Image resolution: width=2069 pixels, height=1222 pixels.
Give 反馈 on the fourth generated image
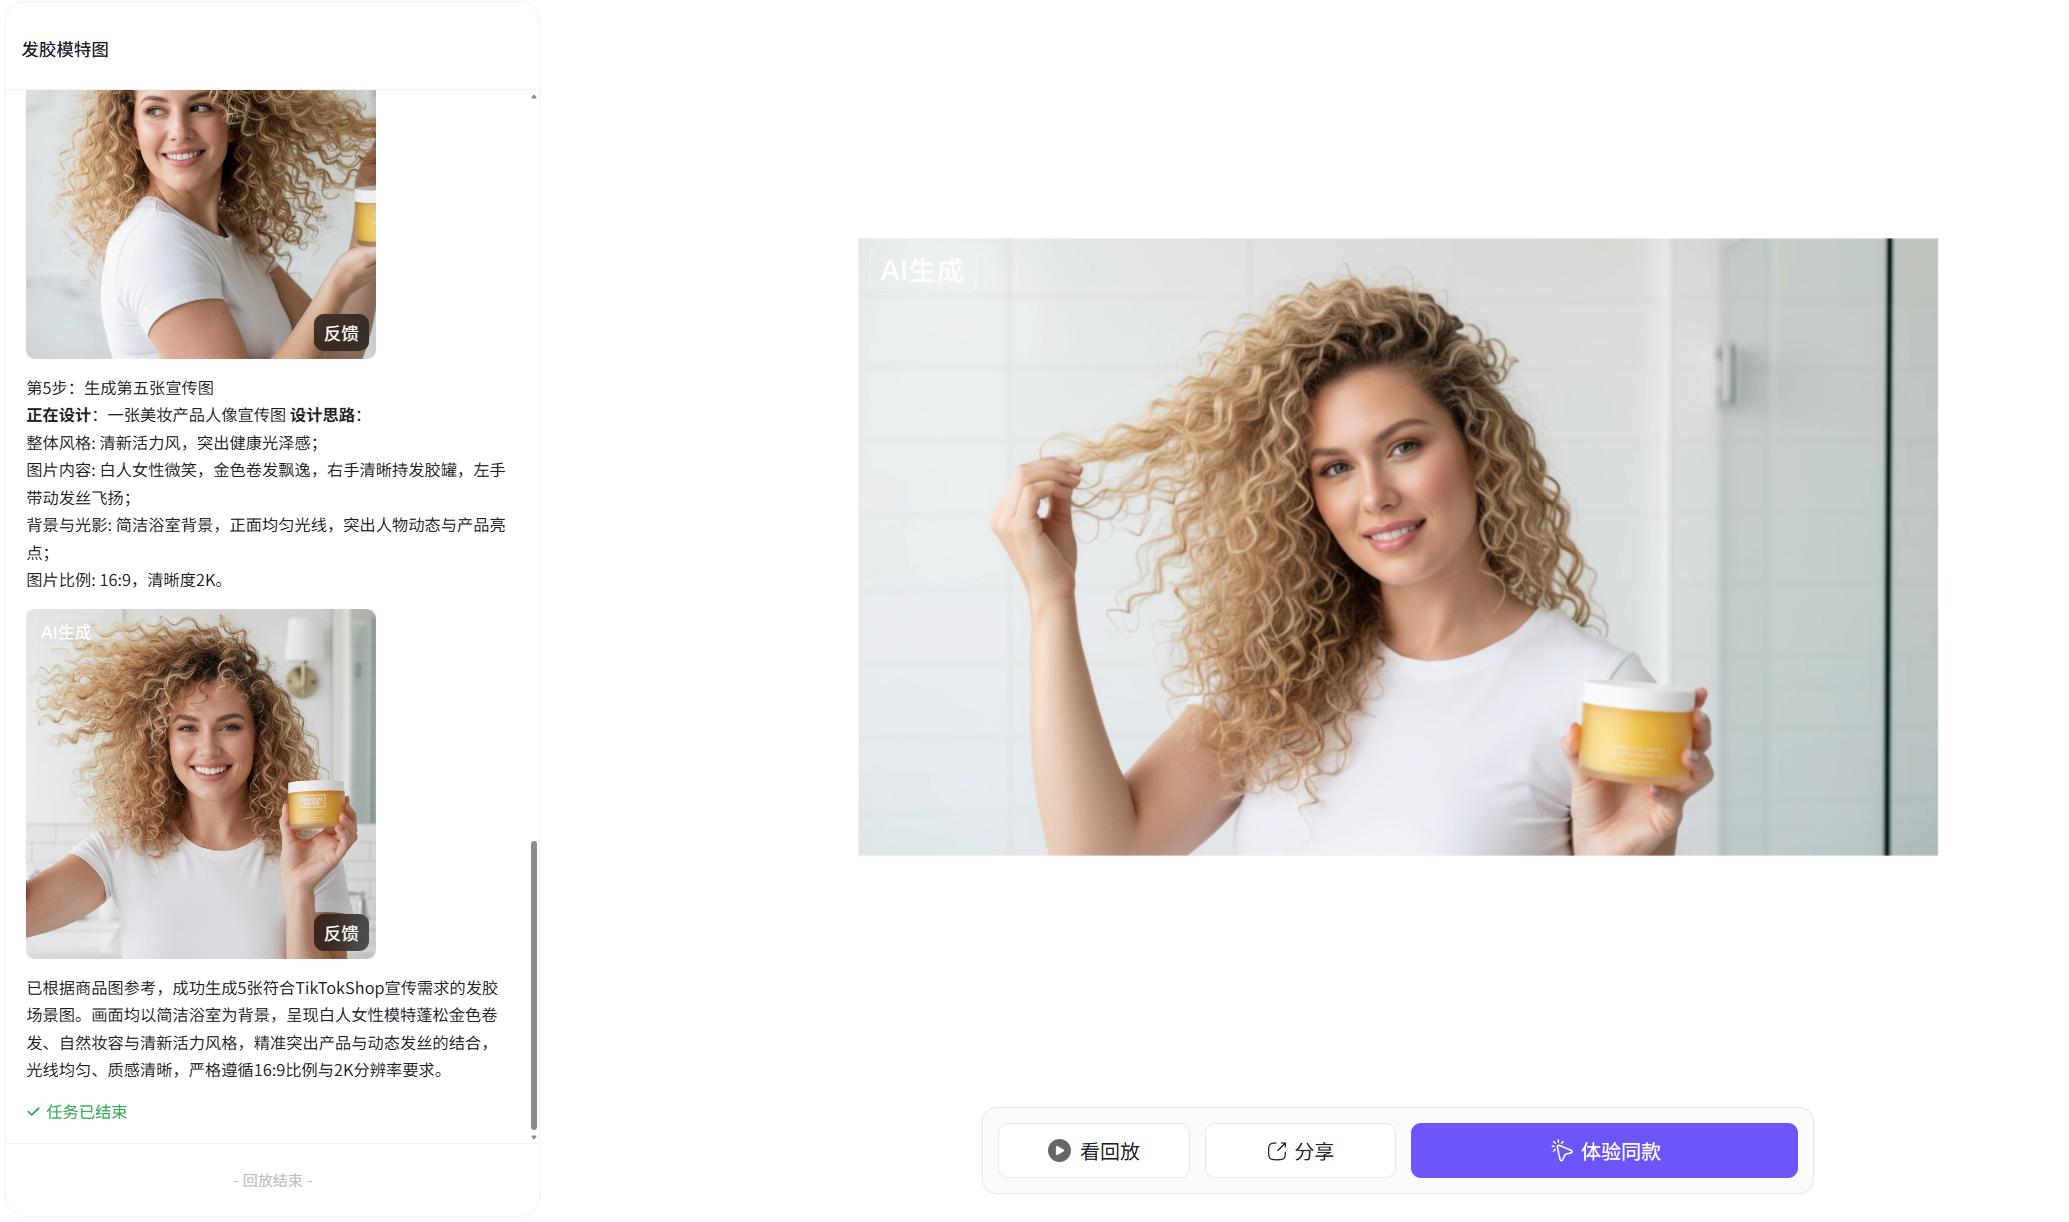tap(341, 333)
